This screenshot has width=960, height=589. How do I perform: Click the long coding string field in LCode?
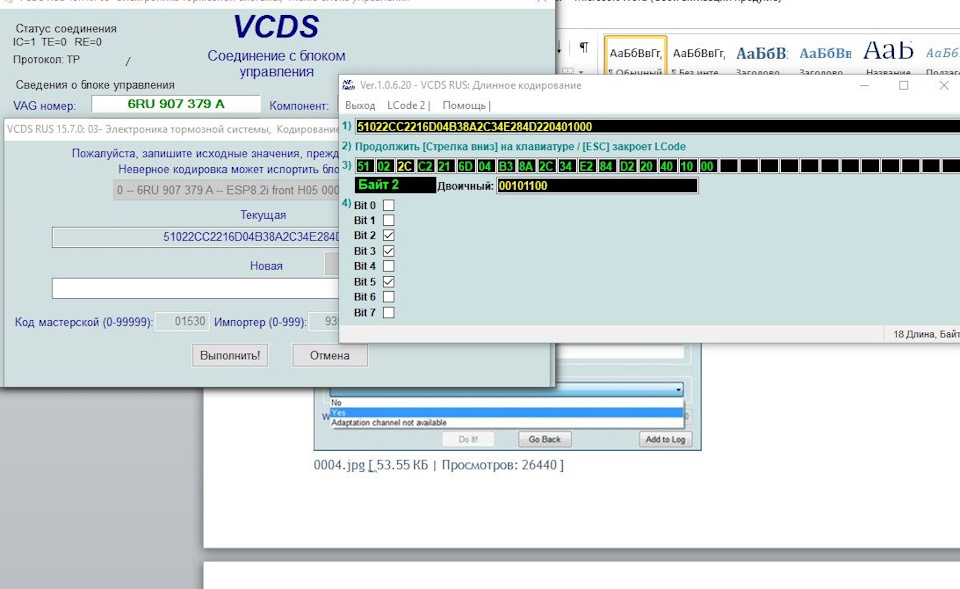click(x=658, y=127)
